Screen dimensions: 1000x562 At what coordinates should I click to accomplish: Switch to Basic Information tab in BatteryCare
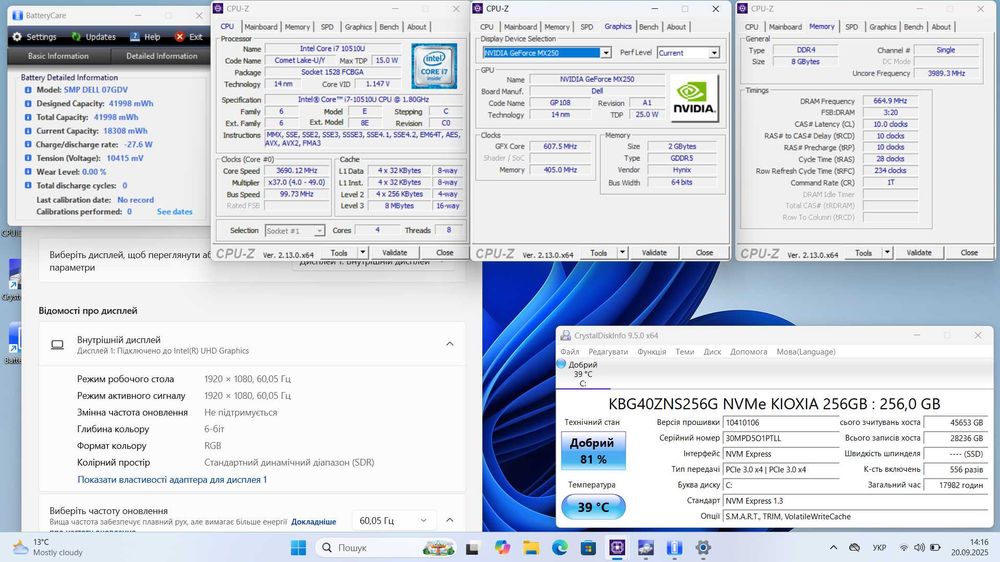coord(58,56)
